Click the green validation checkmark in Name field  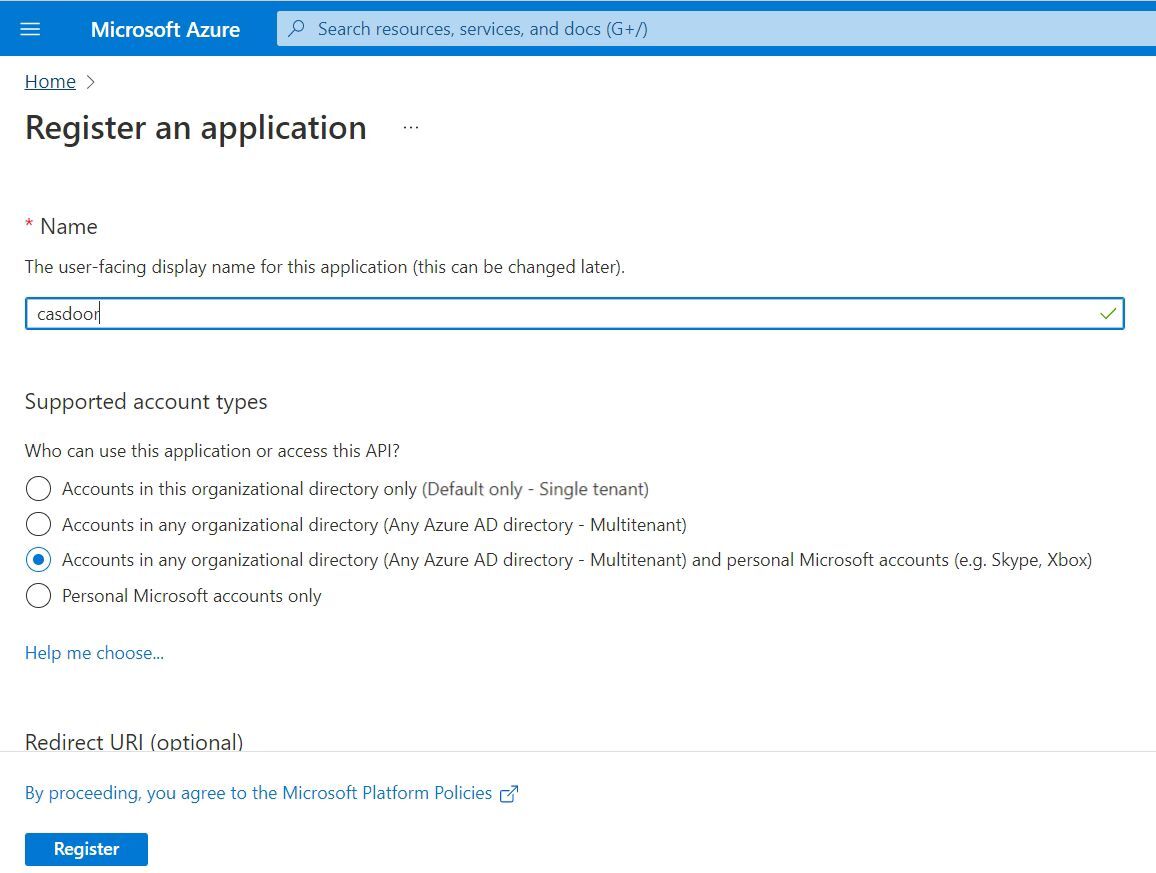click(1107, 314)
